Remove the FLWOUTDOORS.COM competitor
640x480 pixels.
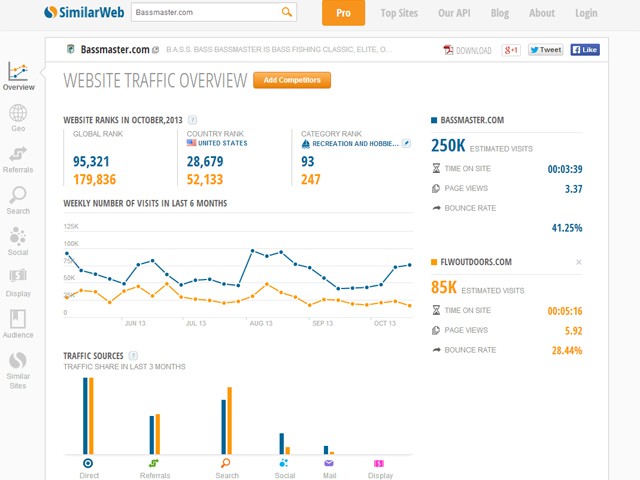579,262
